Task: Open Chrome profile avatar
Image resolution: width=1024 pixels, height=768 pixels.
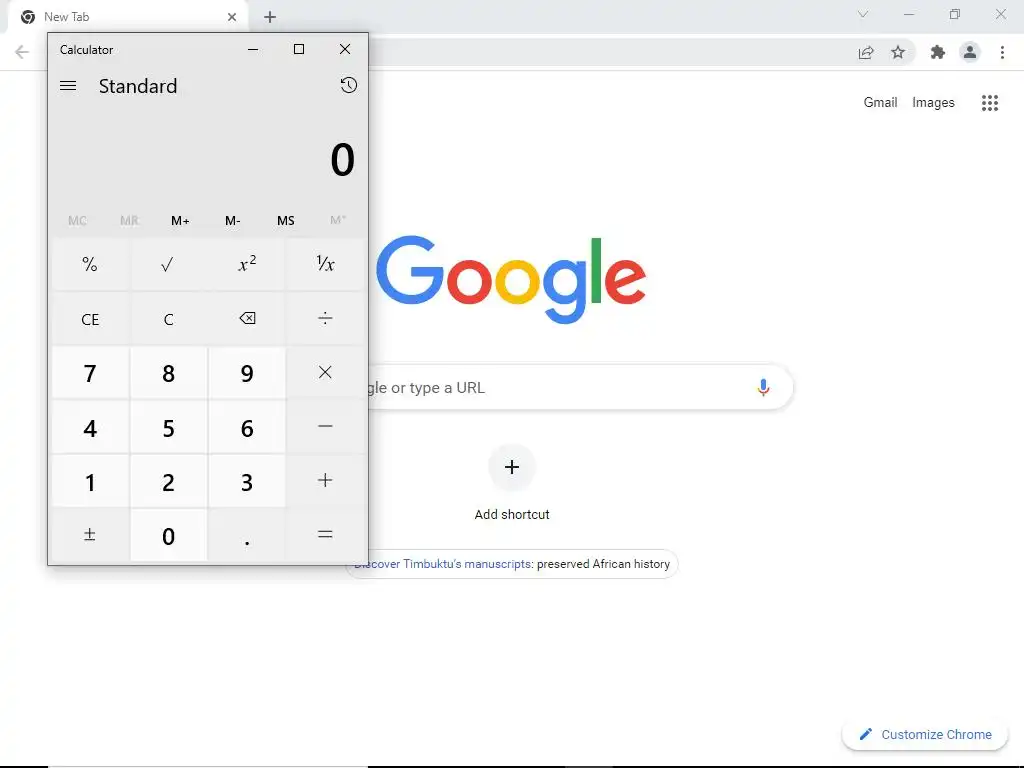Action: point(970,52)
